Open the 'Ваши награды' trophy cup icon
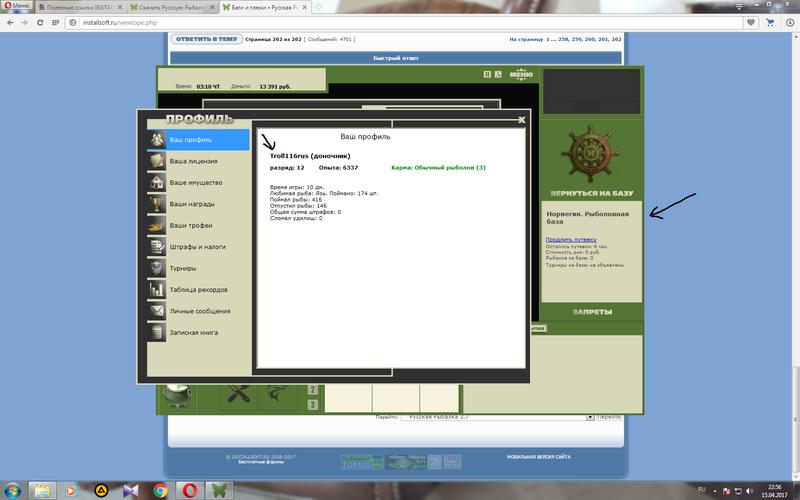The image size is (800, 500). click(157, 204)
